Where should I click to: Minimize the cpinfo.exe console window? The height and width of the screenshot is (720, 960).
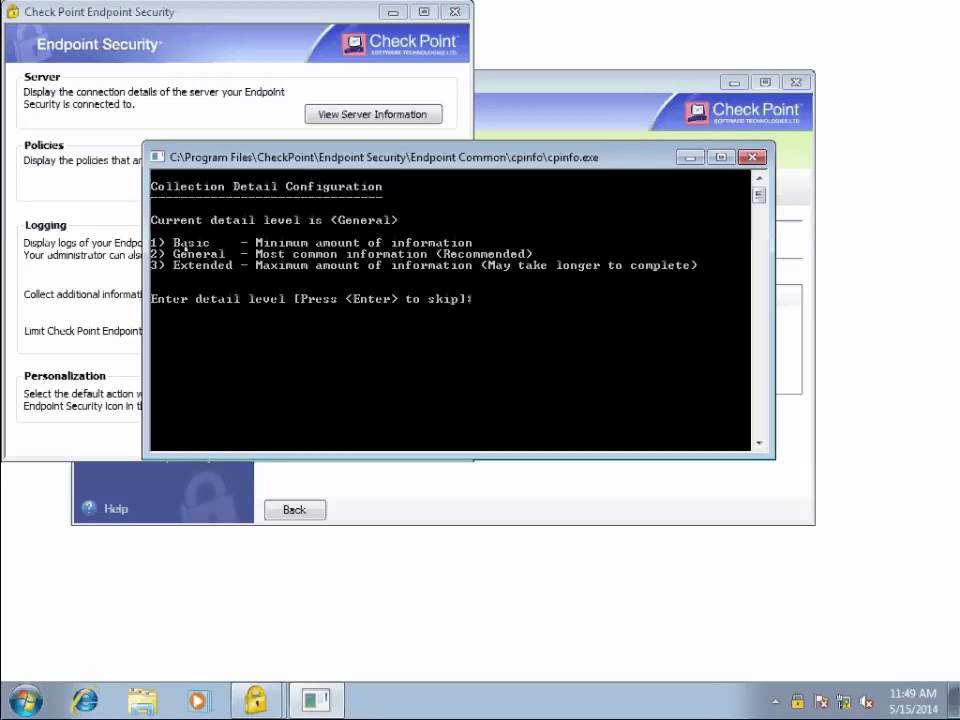point(691,157)
